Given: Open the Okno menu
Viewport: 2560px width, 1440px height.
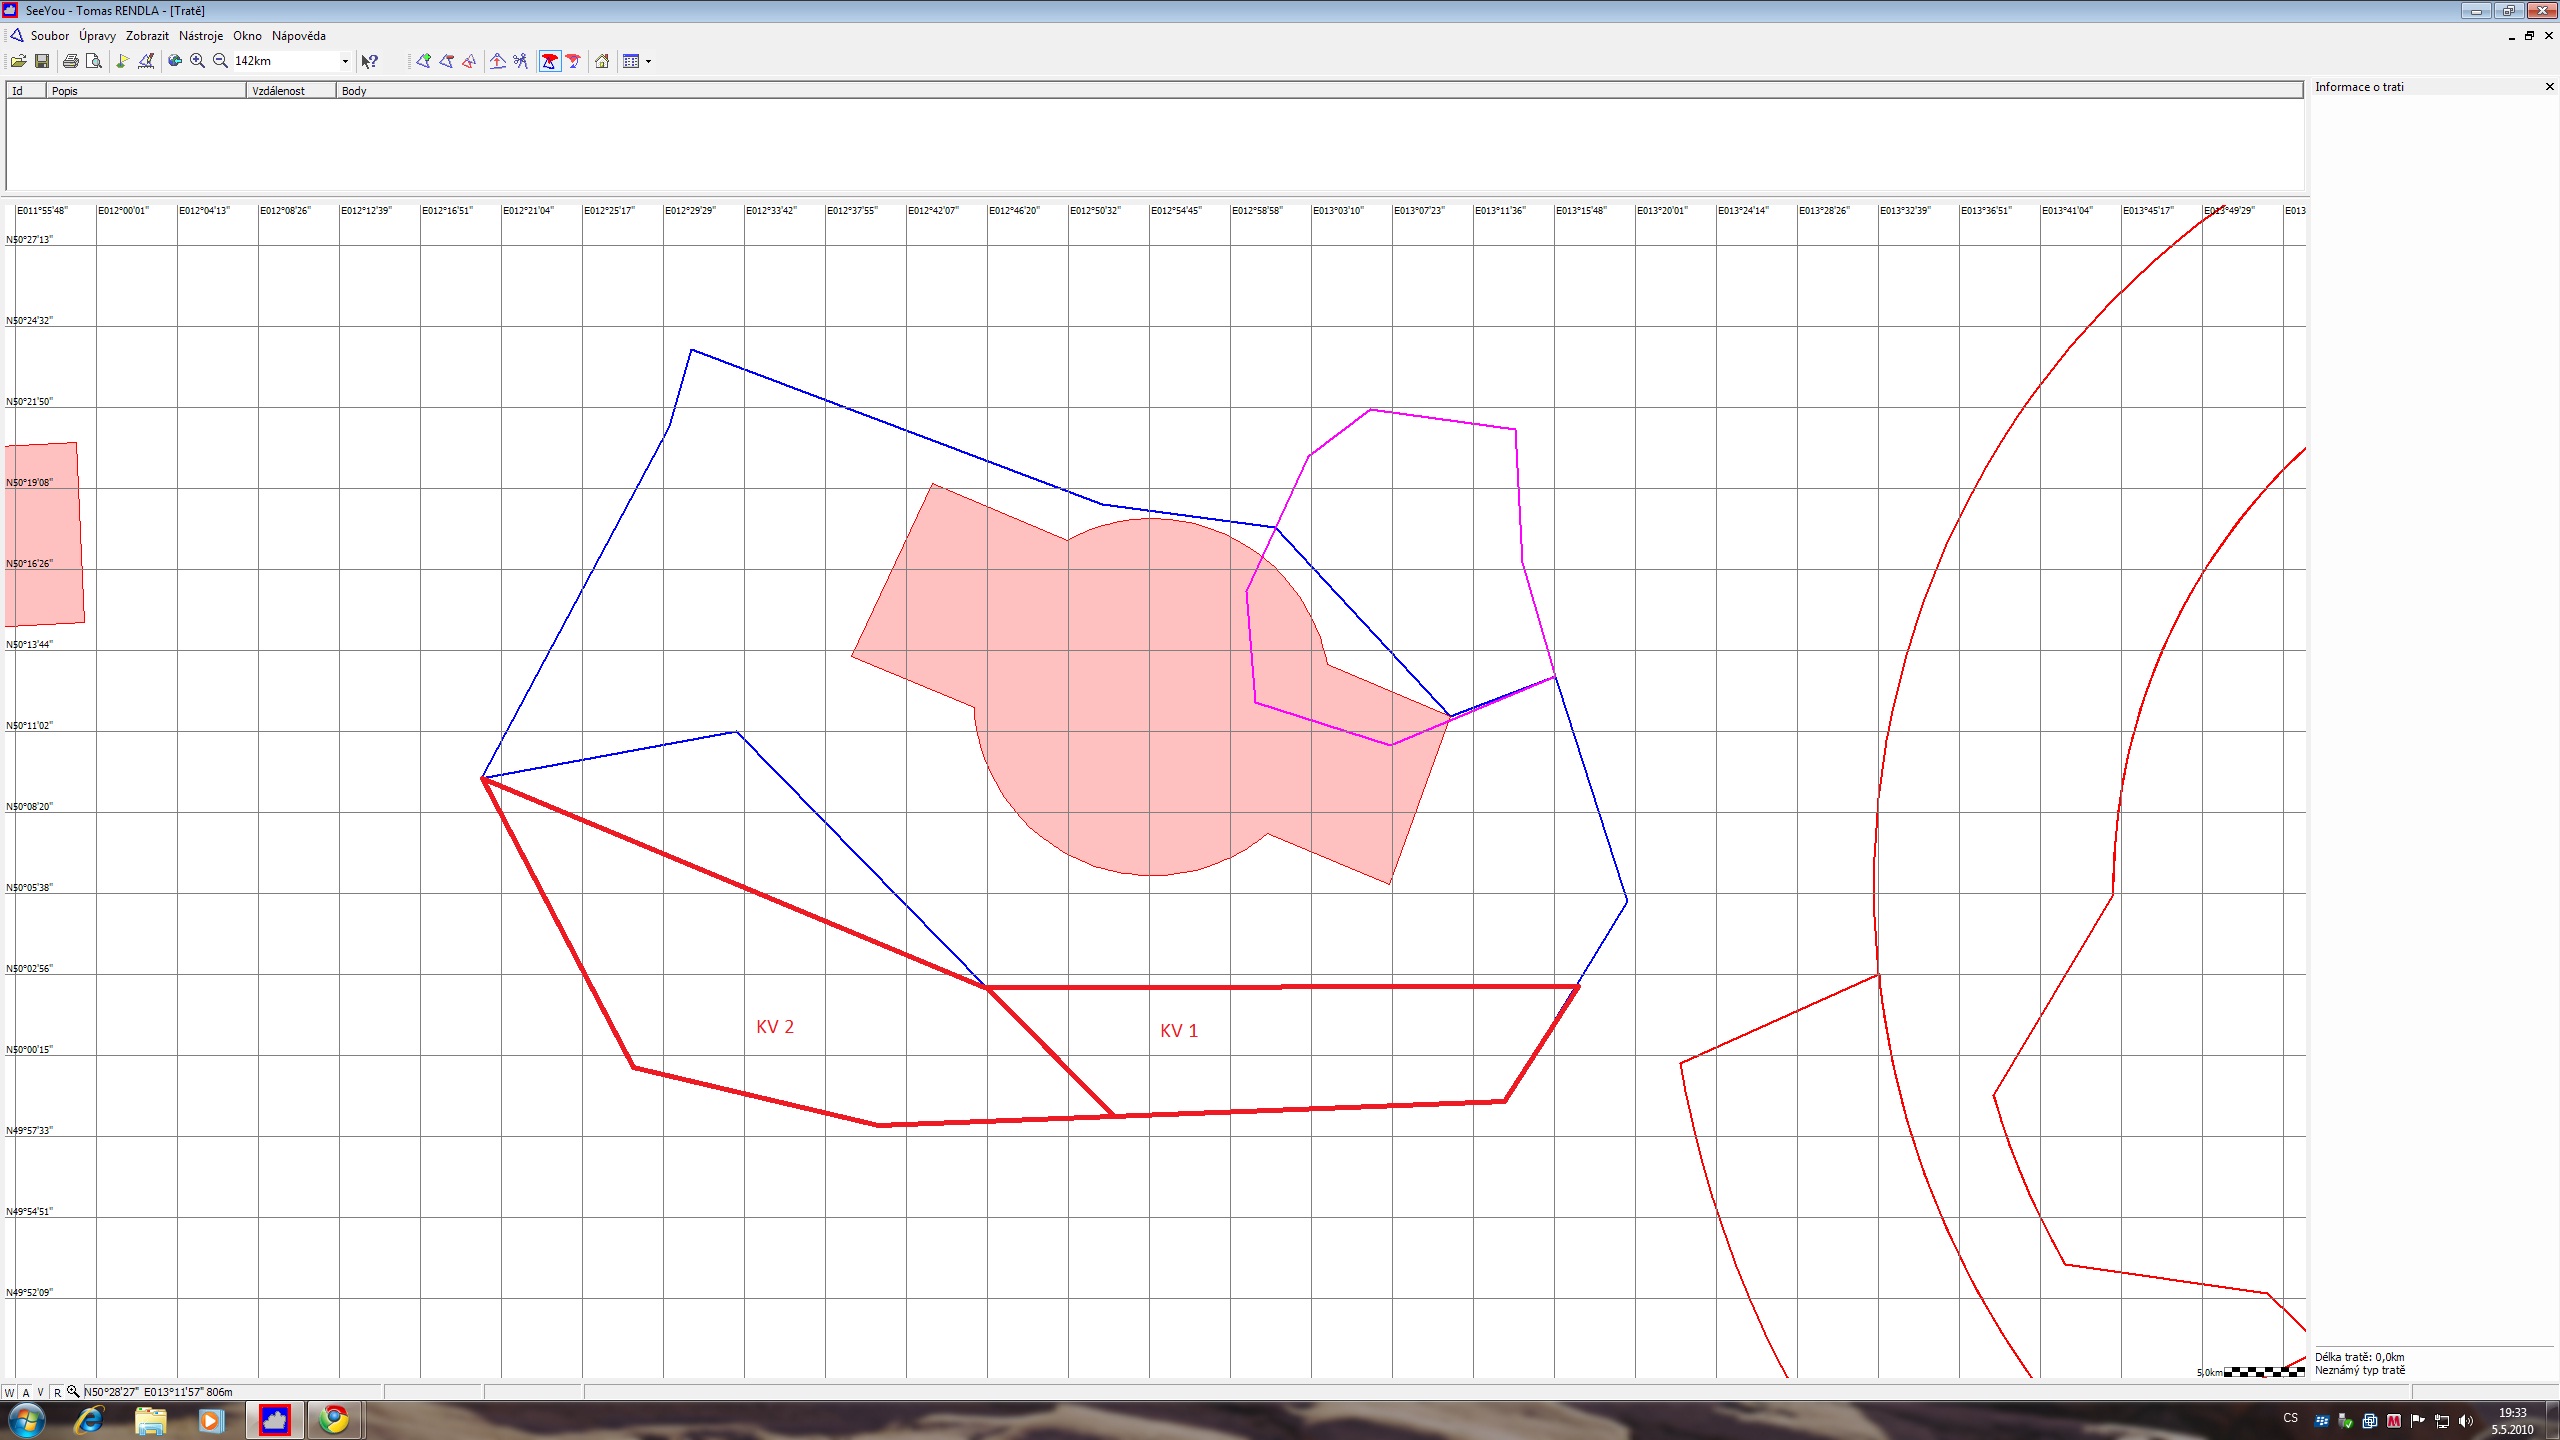Looking at the screenshot, I should 247,35.
